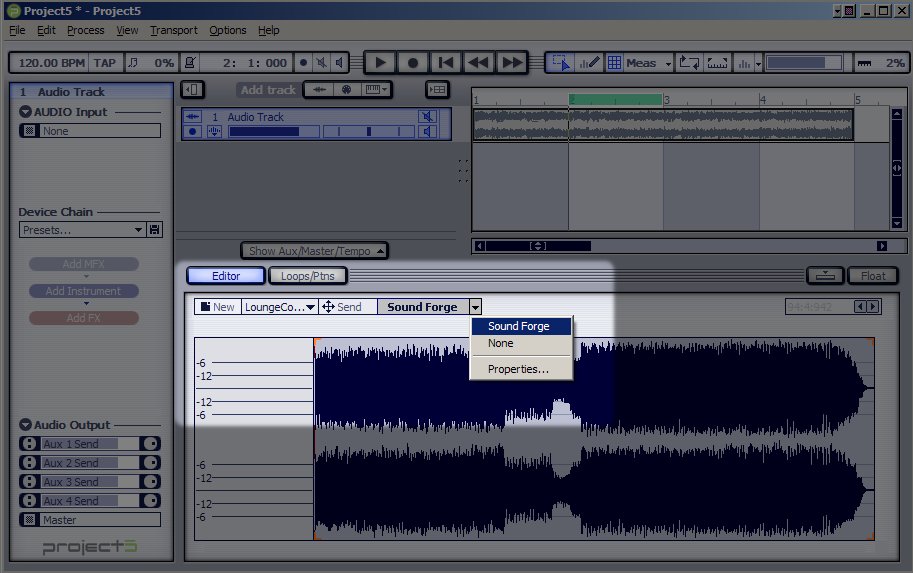Return to start with the rewind-to-beginning button

tap(446, 63)
